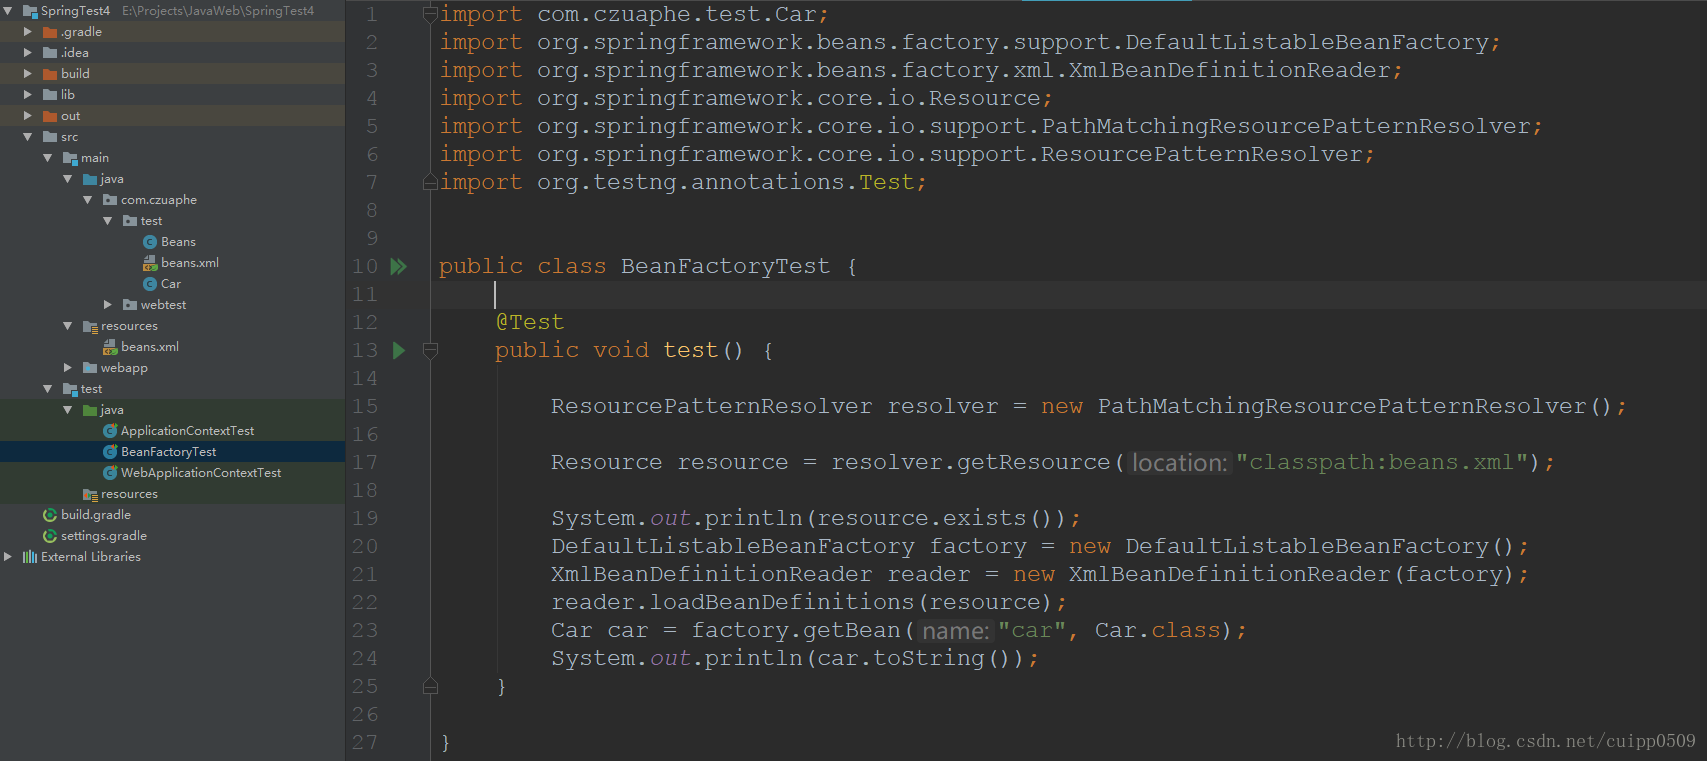Click the src folder icon
The width and height of the screenshot is (1707, 761).
coord(50,137)
